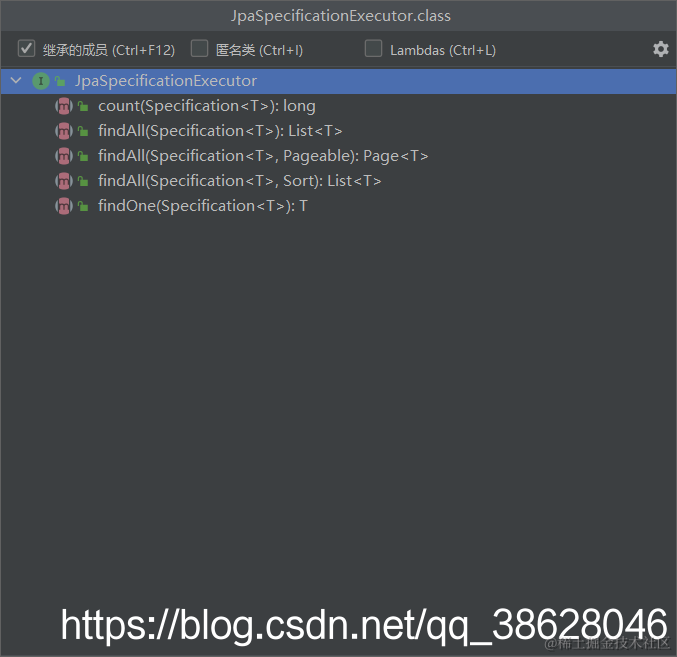Click public-access lock icon on count row
The height and width of the screenshot is (657, 677).
point(83,106)
